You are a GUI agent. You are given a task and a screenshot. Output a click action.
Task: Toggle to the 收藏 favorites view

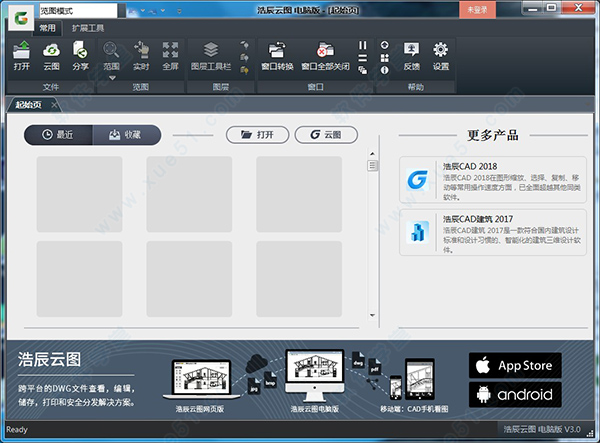126,135
